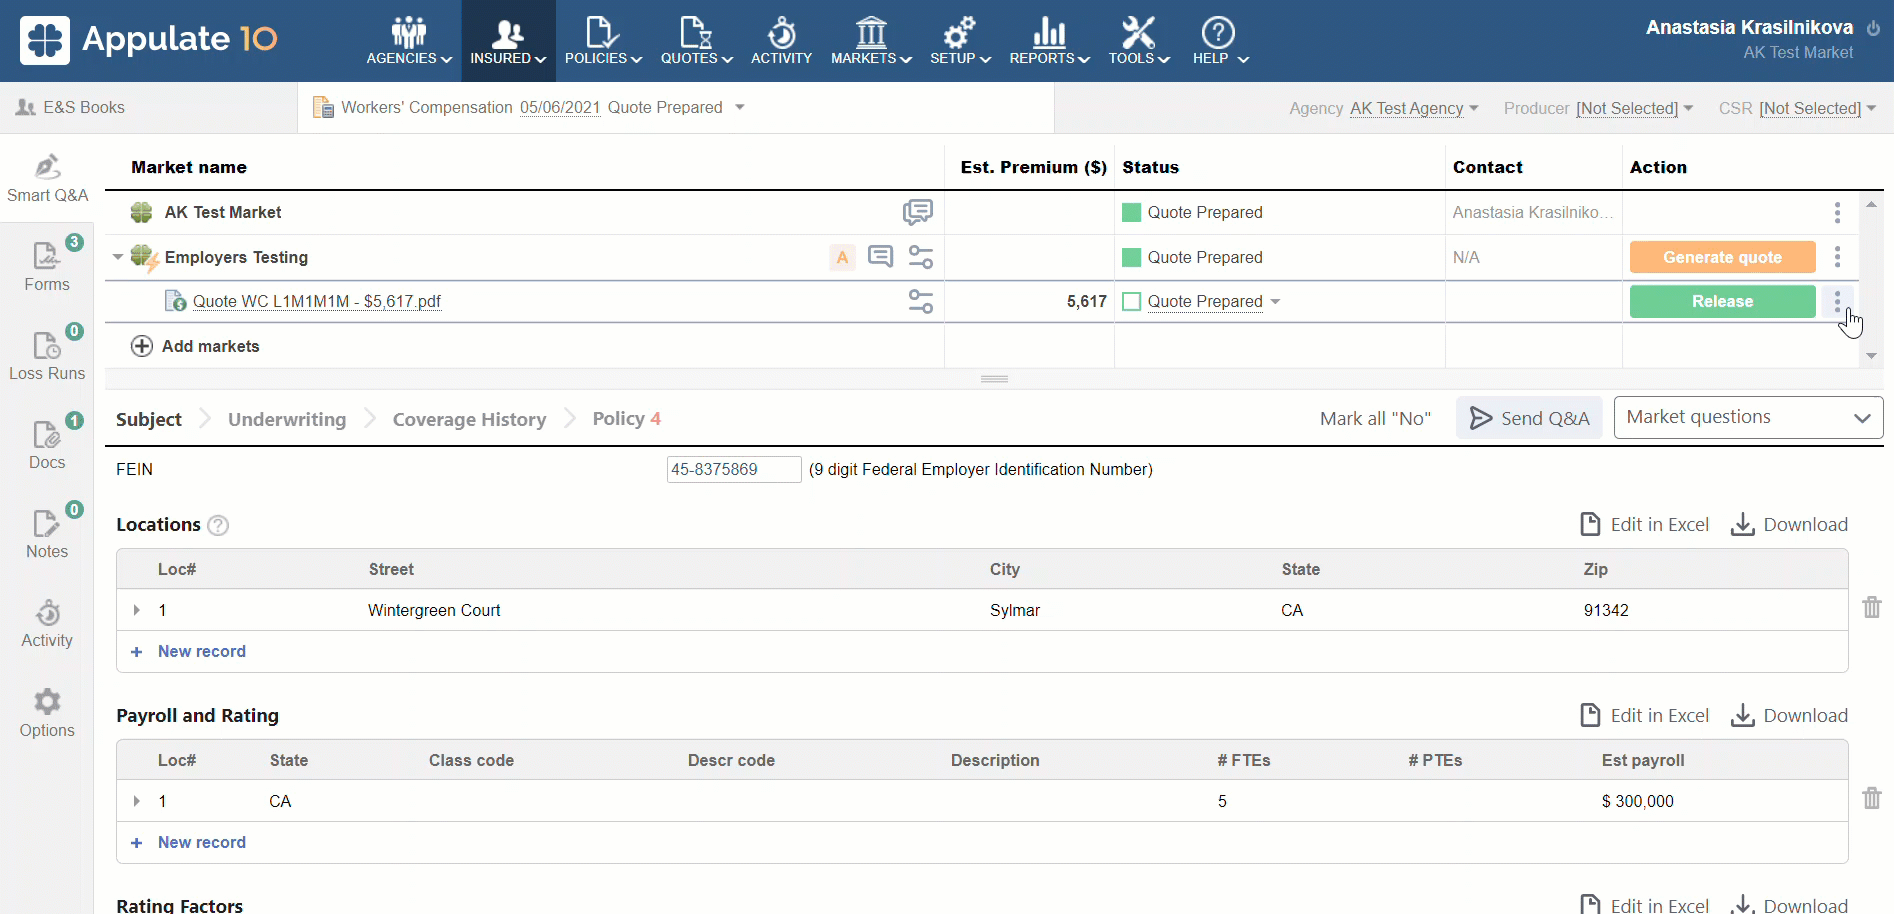Switch to the Coverage History tab
The width and height of the screenshot is (1894, 914).
[x=469, y=419]
